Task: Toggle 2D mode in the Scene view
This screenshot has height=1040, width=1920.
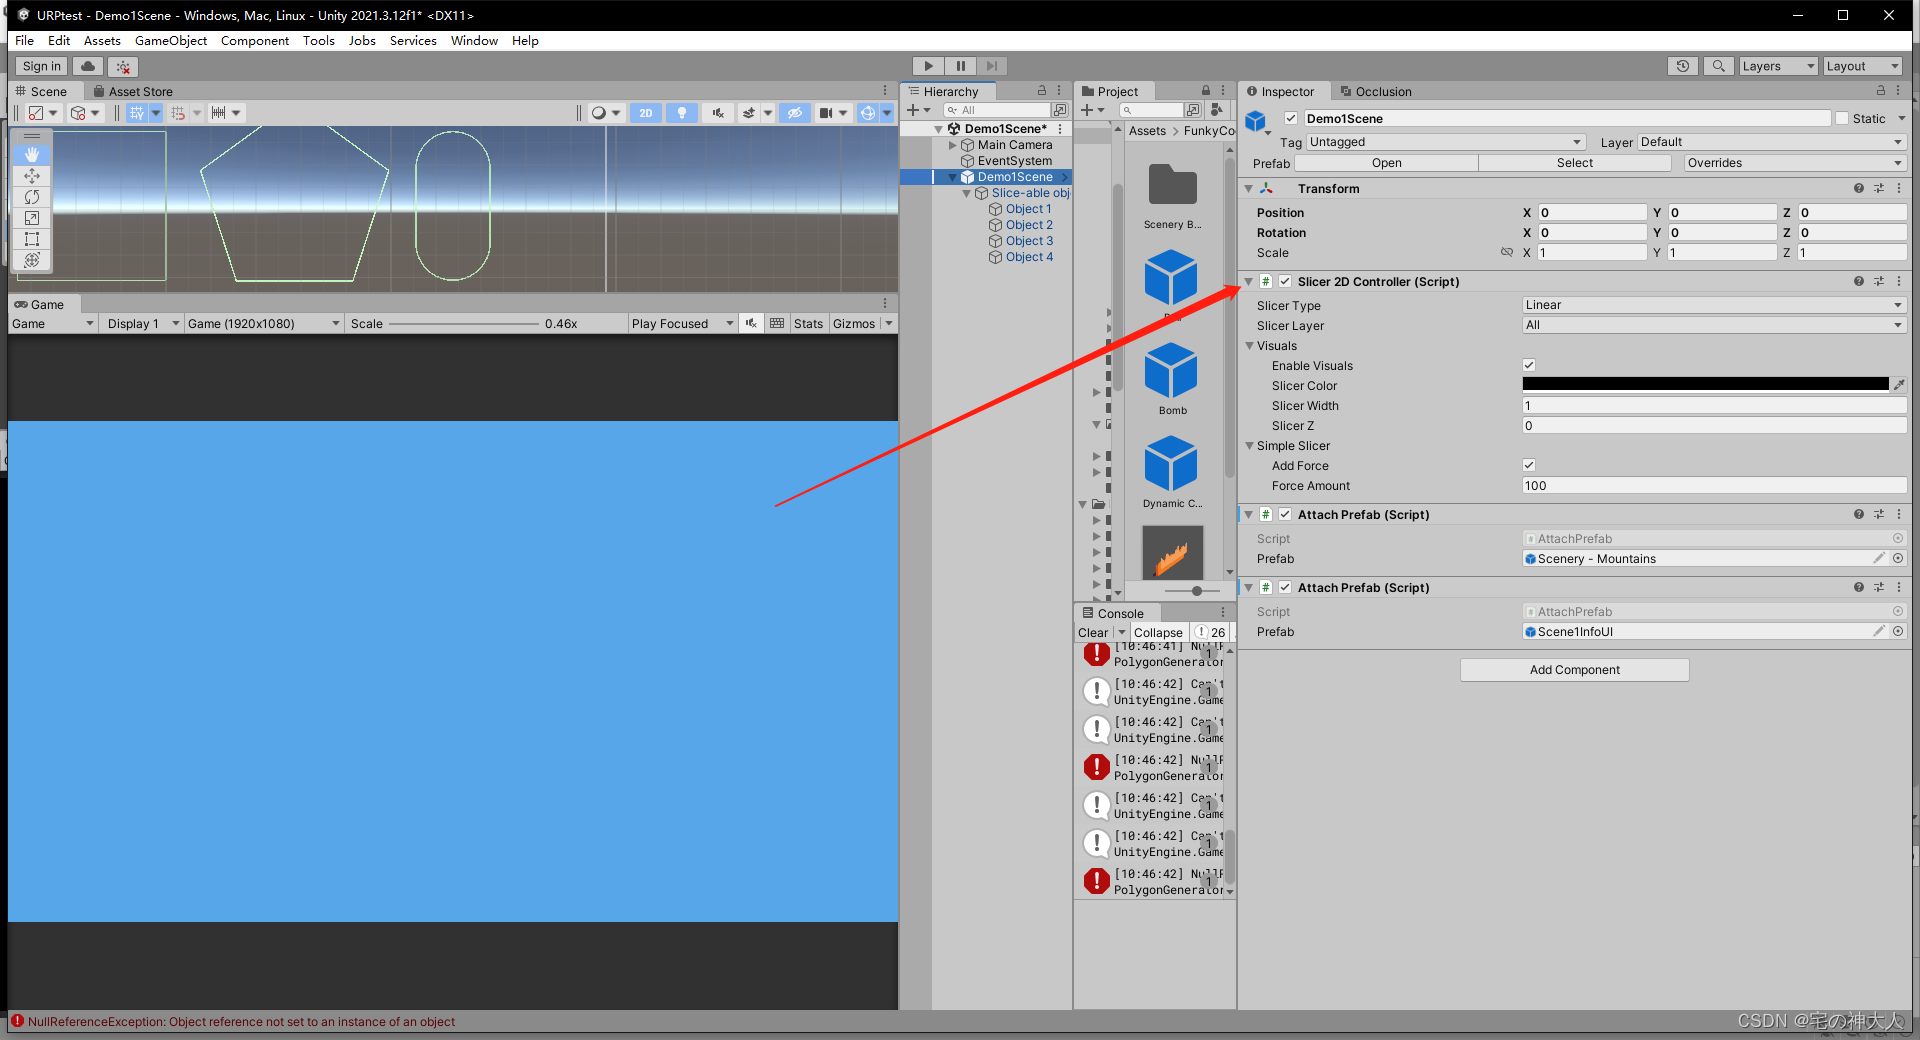Action: [646, 112]
